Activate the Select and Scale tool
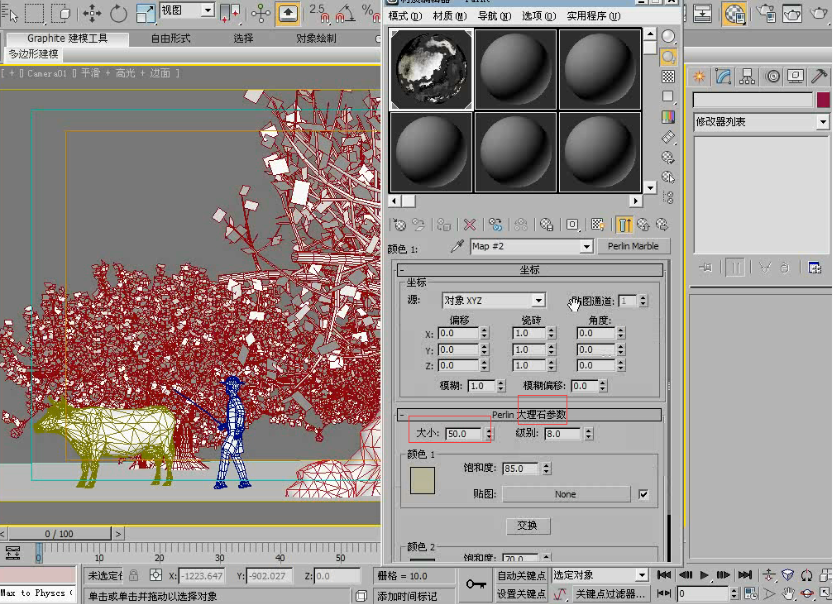 tap(145, 13)
